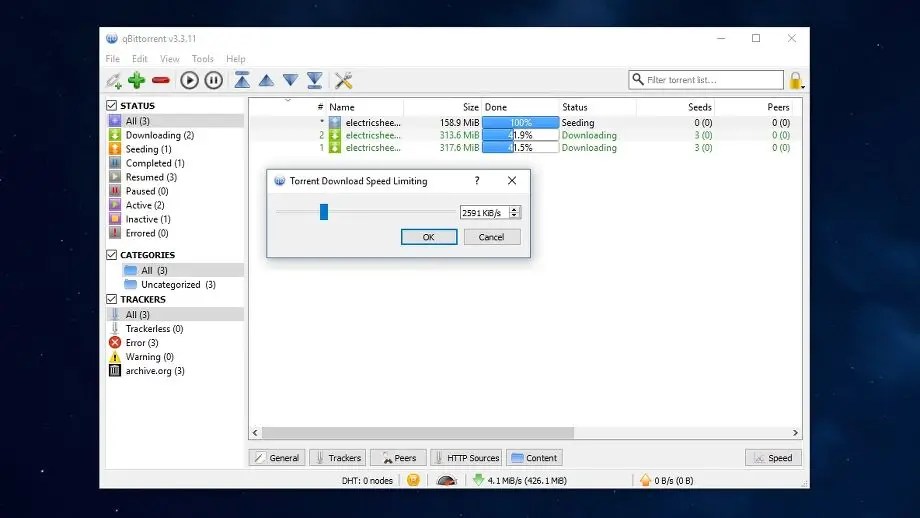Increase speed limit with spinner up arrow
The image size is (920, 518).
[514, 209]
